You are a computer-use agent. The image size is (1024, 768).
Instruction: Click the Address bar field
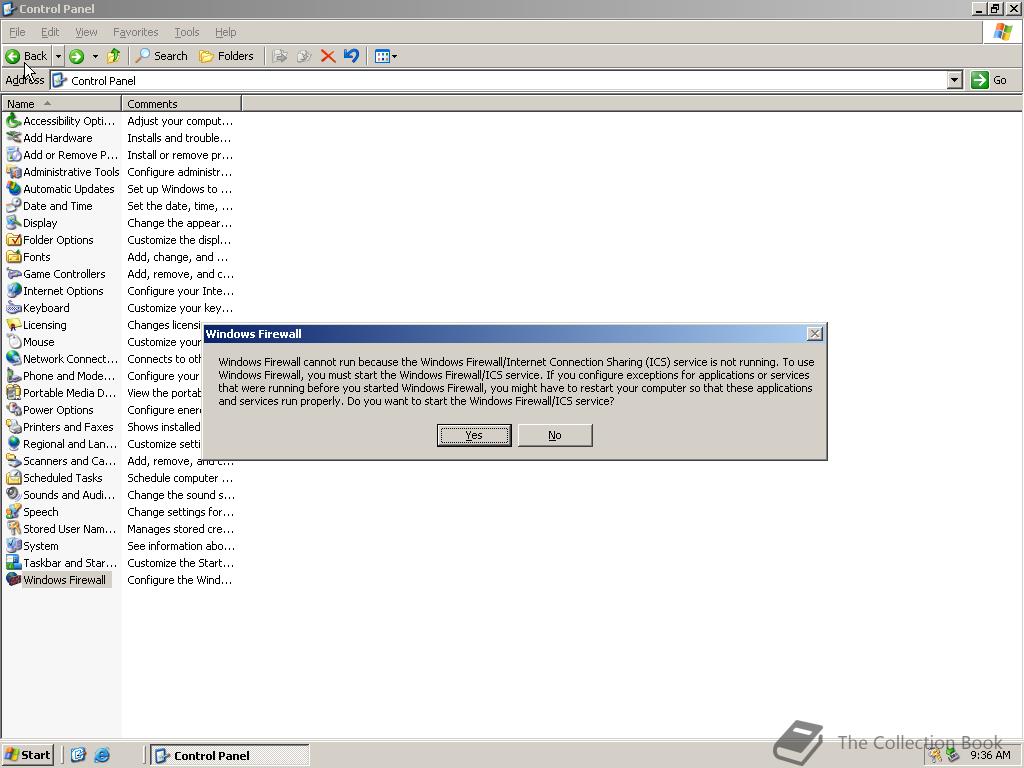pyautogui.click(x=500, y=80)
